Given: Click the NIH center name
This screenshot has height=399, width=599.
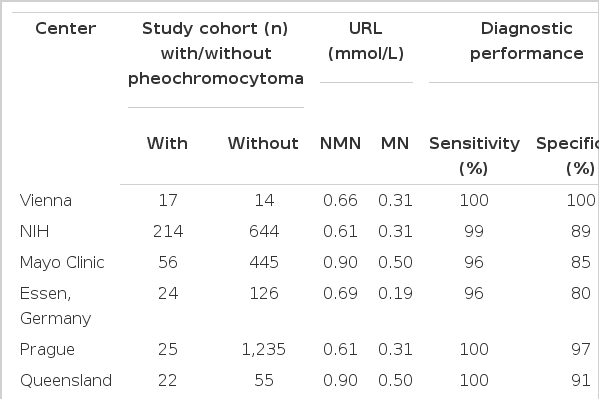Looking at the screenshot, I should [x=34, y=232].
